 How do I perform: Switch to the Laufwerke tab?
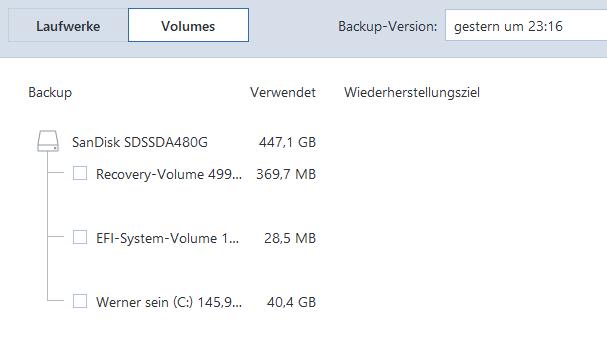point(68,26)
